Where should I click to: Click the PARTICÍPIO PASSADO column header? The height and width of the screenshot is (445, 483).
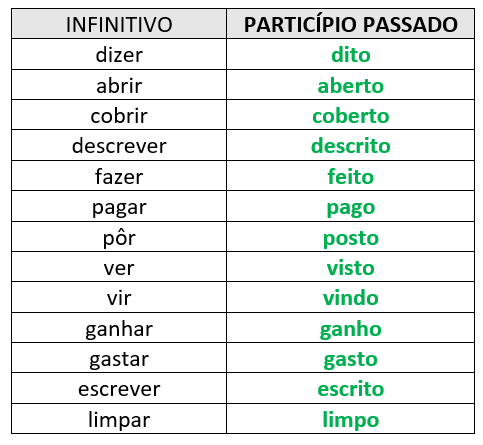[x=351, y=24]
